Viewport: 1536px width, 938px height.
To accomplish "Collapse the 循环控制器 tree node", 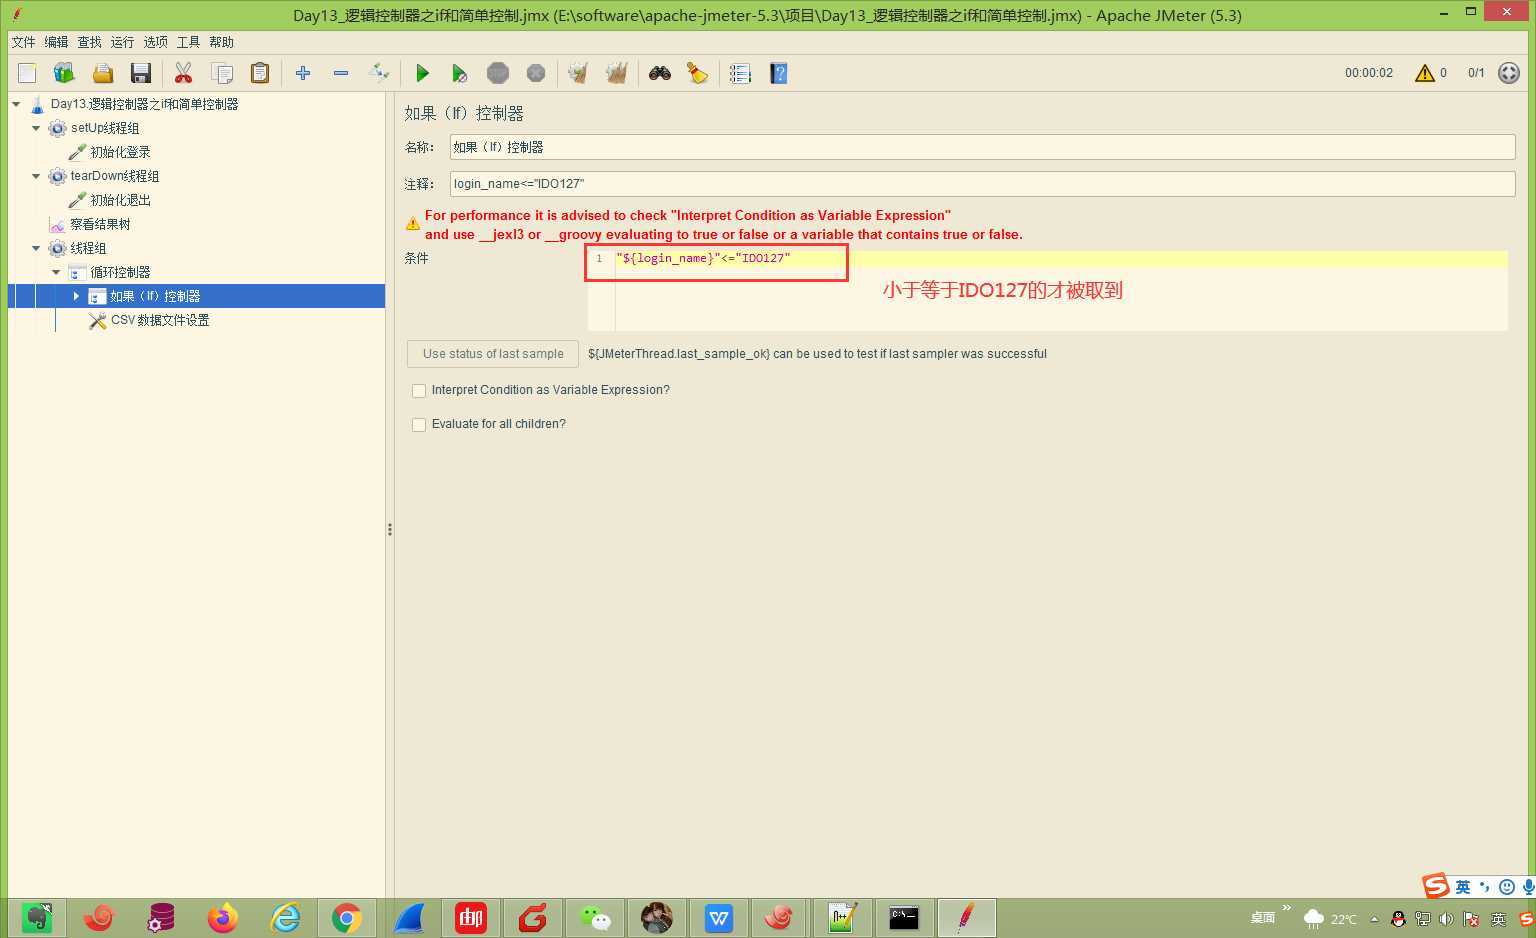I will point(57,272).
